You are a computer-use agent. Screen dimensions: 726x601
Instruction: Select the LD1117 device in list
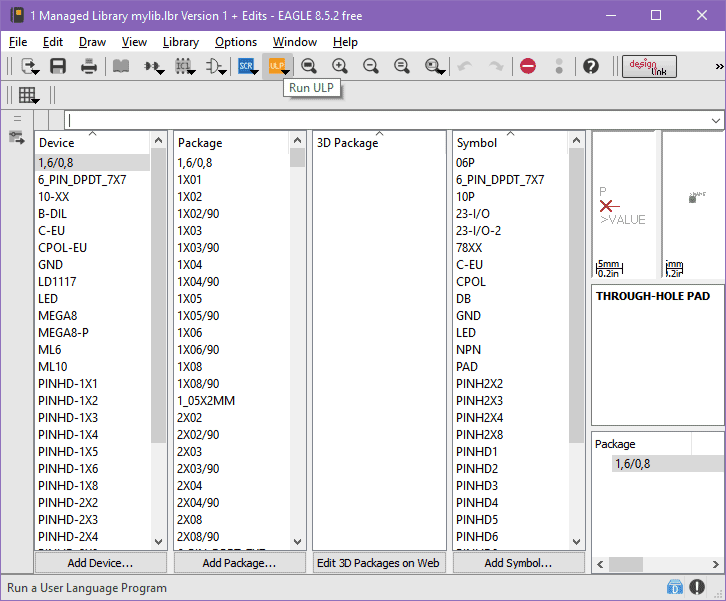pos(57,282)
